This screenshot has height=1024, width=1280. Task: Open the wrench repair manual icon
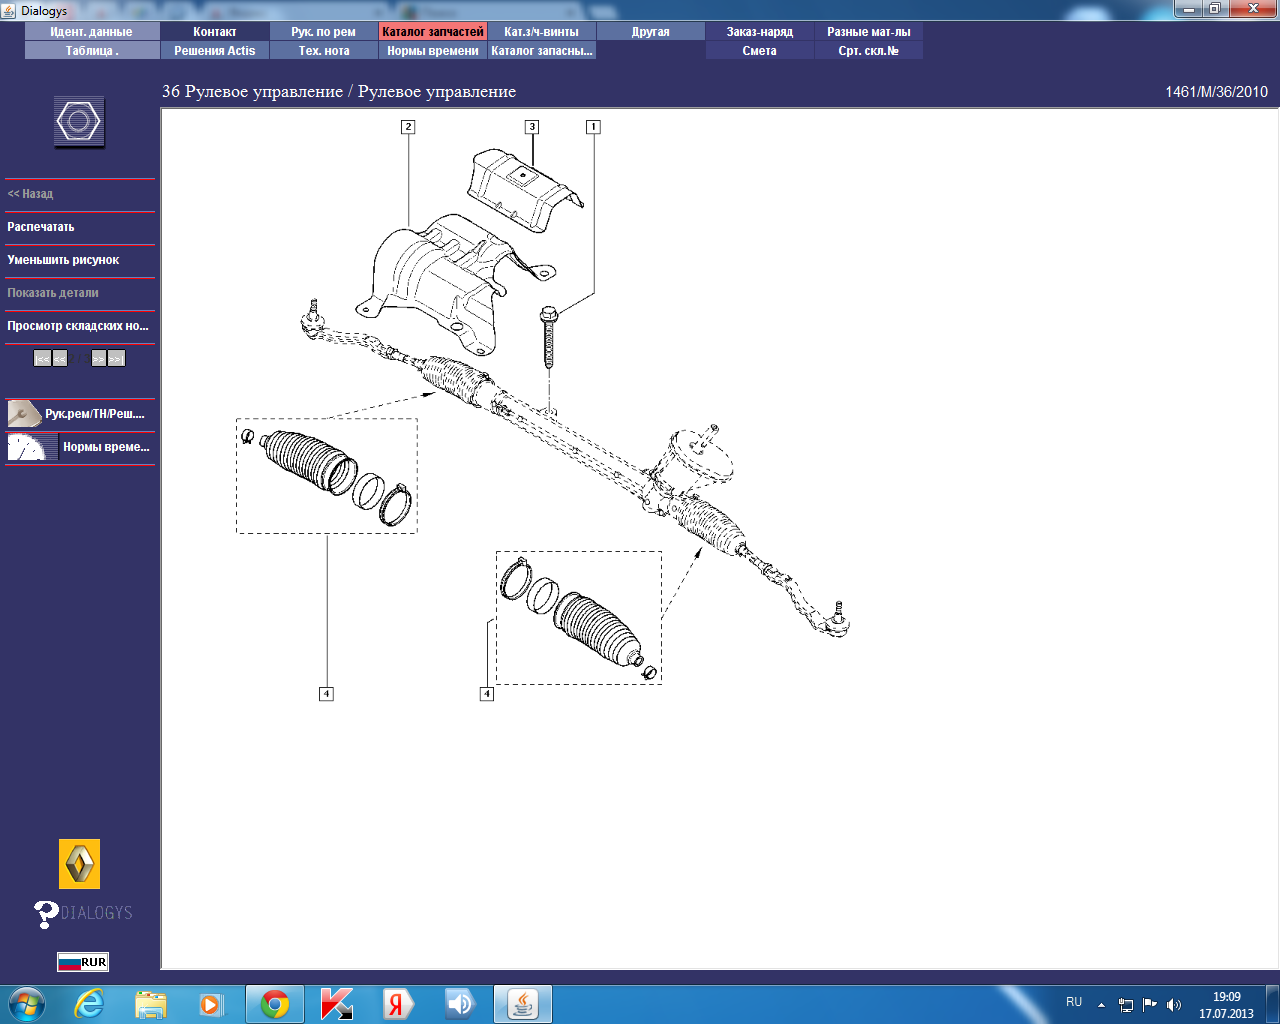(24, 413)
